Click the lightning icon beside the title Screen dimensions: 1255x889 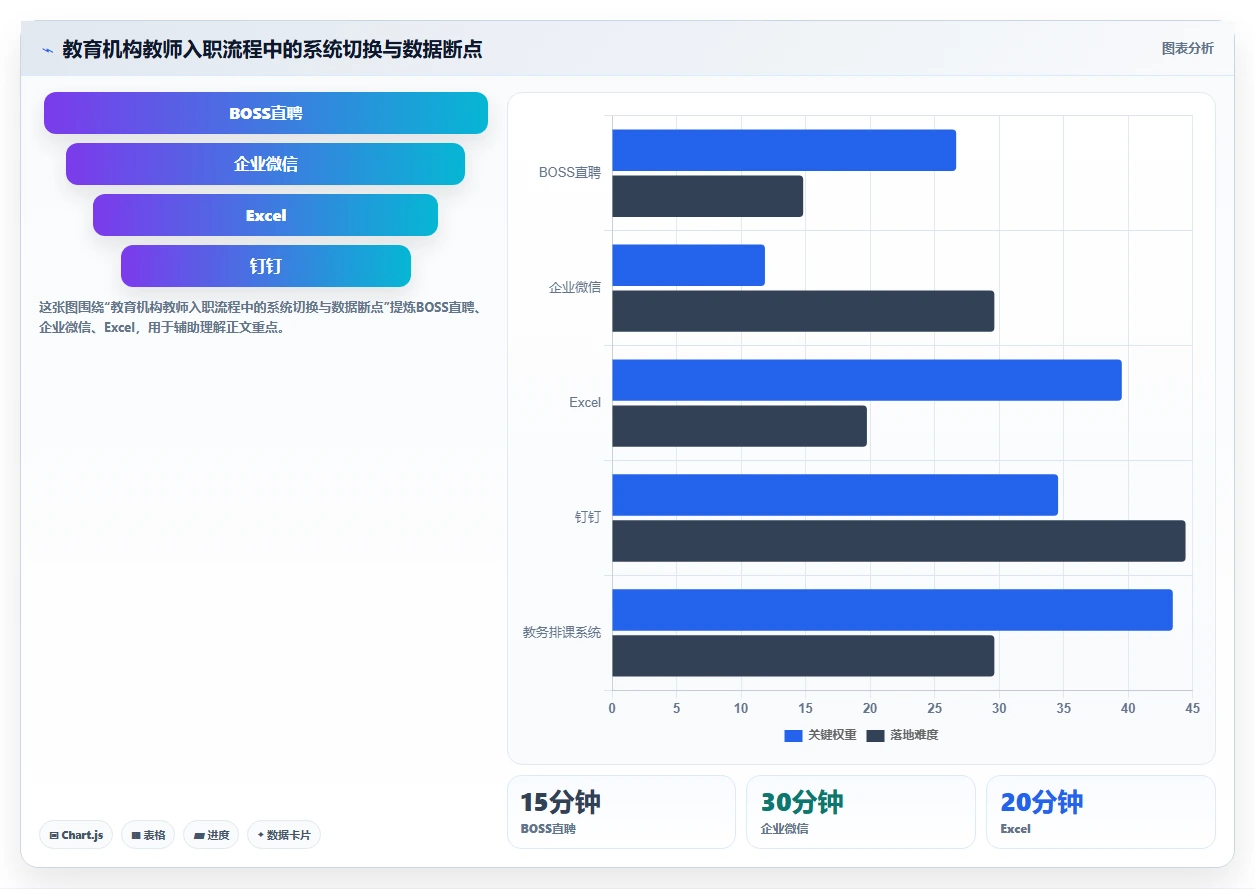[x=47, y=50]
